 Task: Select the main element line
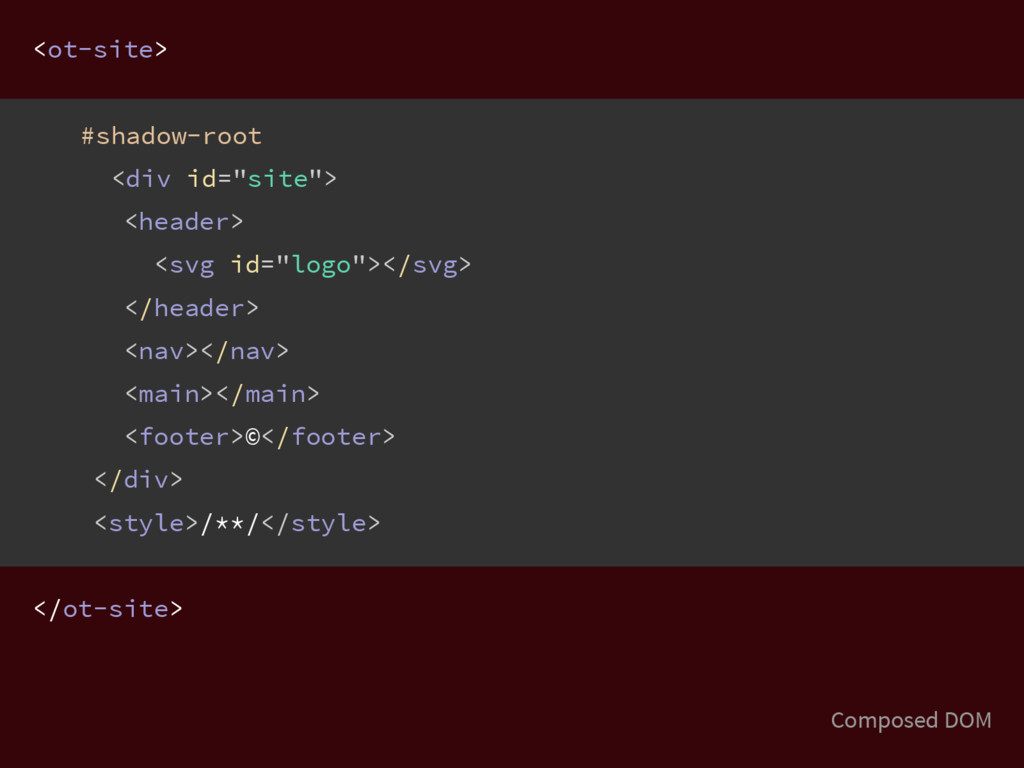click(x=222, y=394)
